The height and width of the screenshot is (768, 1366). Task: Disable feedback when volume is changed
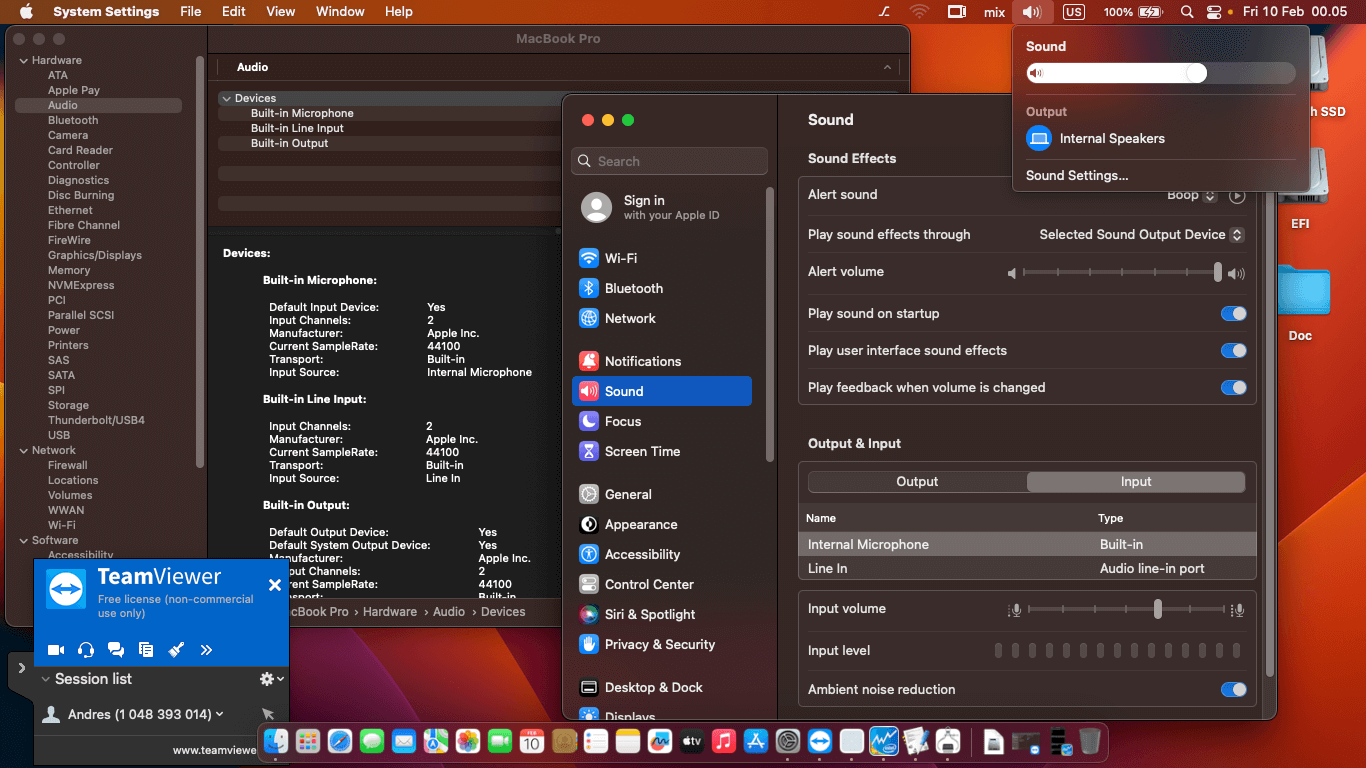[x=1234, y=388]
